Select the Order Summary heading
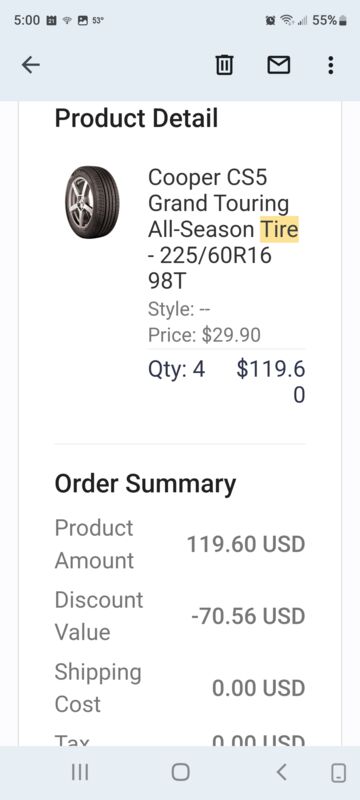This screenshot has height=800, width=360. click(145, 484)
